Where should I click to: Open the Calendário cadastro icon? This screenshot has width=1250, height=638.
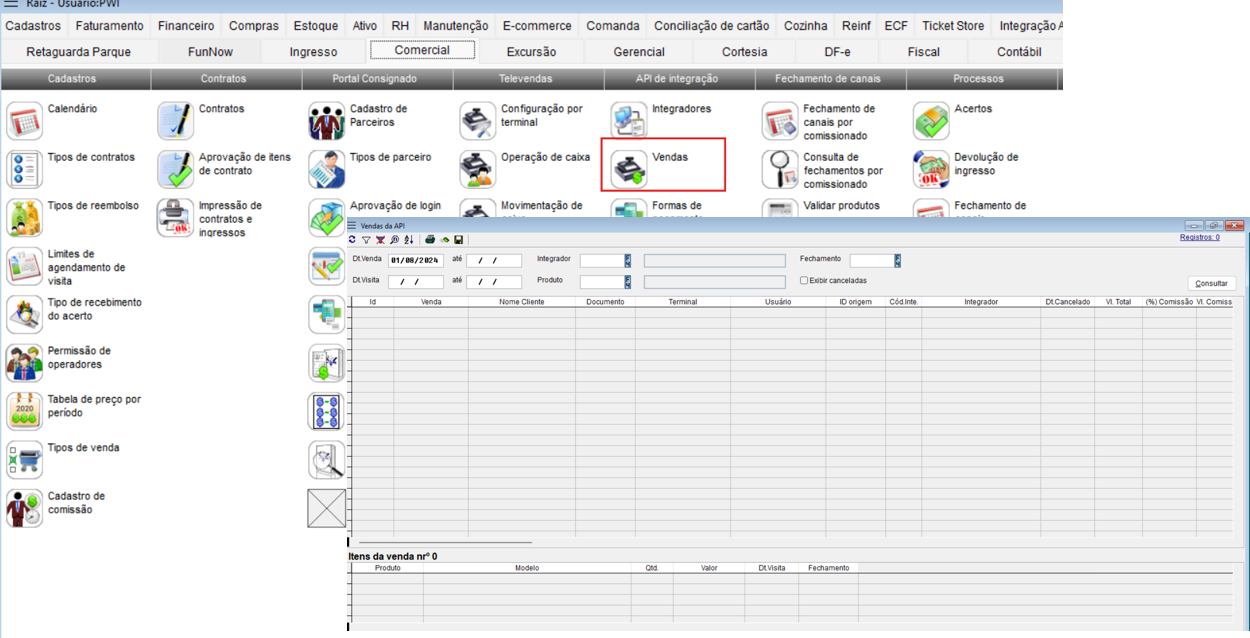coord(25,121)
